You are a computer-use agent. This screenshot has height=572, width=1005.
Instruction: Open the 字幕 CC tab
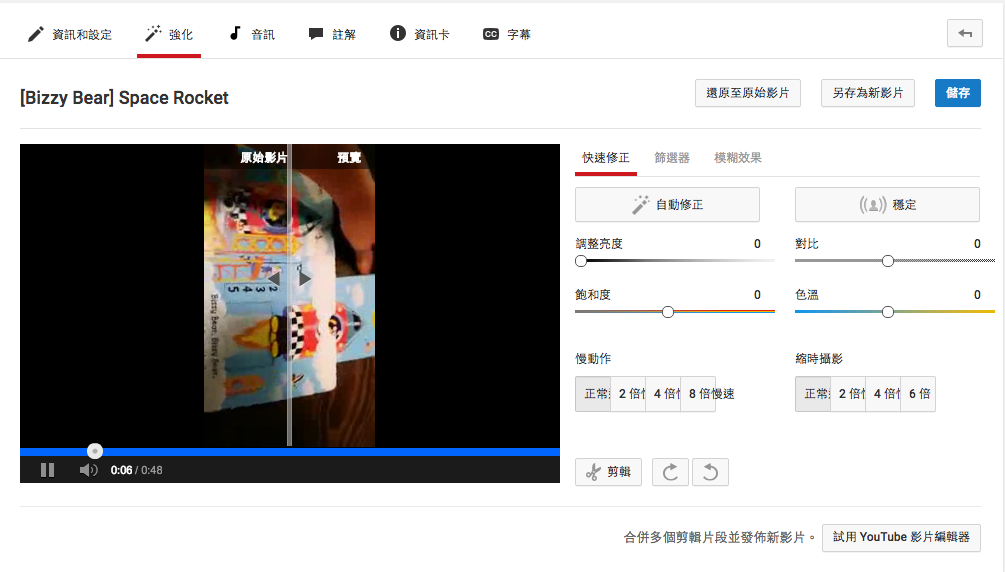point(506,34)
